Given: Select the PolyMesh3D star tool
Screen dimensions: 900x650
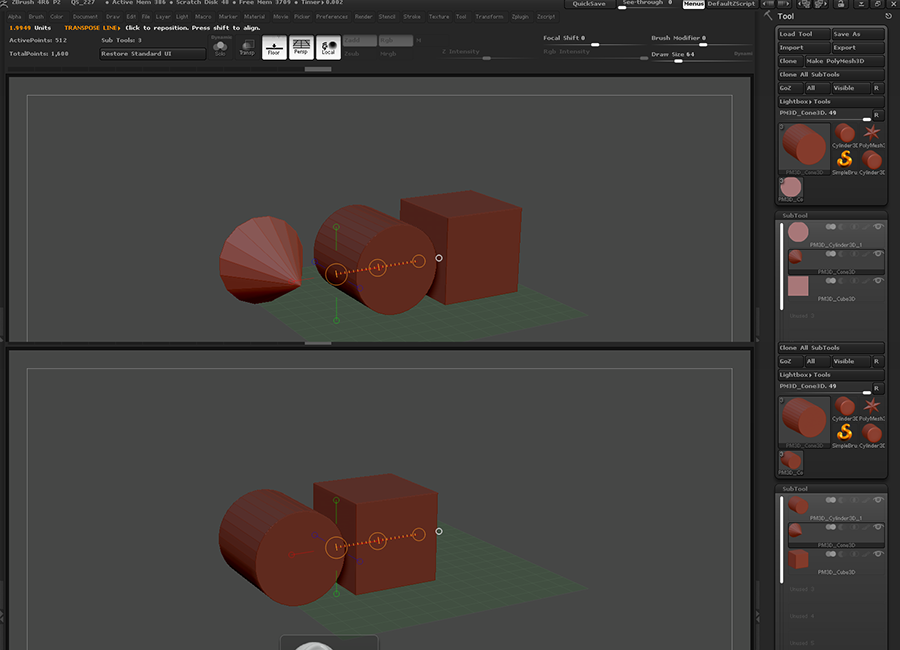Looking at the screenshot, I should 872,133.
